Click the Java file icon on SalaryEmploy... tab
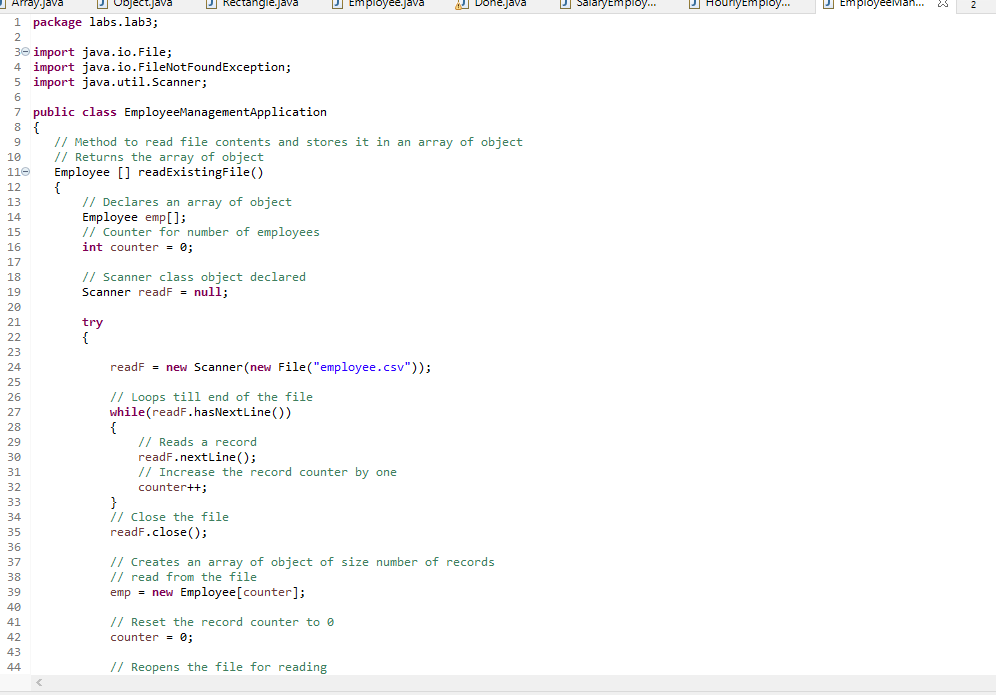The width and height of the screenshot is (996, 695). 565,4
